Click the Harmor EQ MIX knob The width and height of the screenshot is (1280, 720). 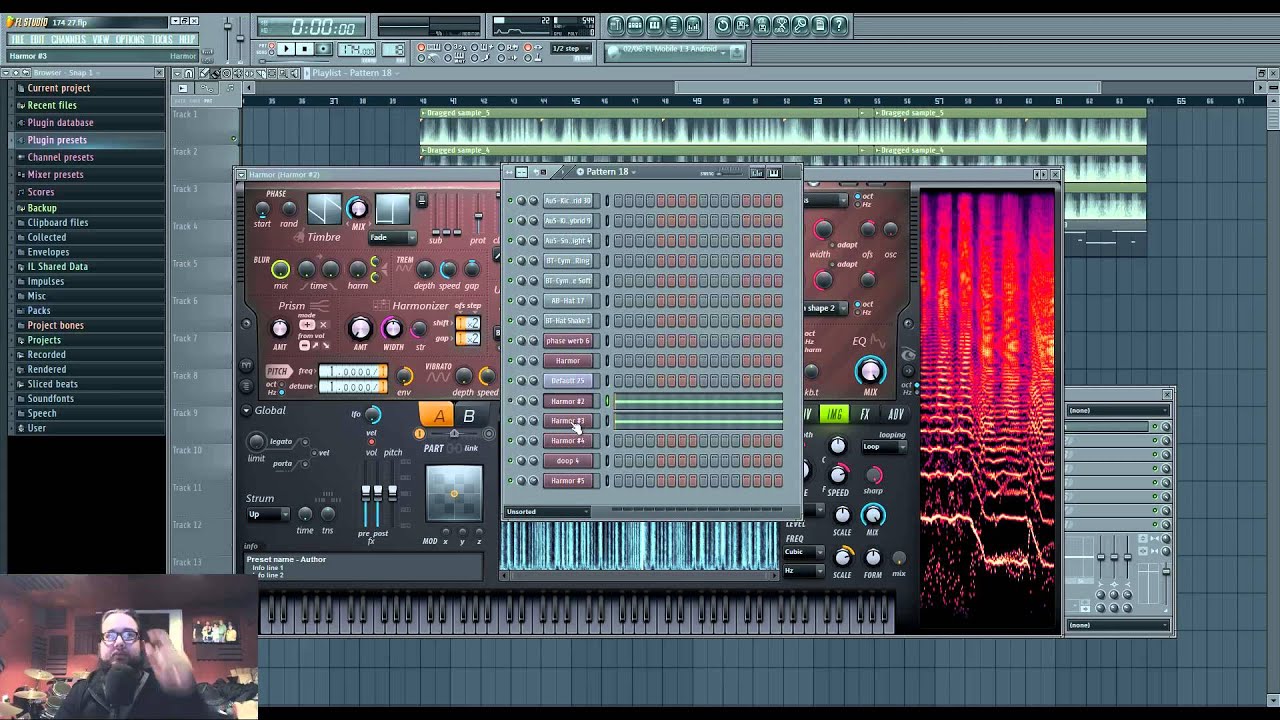click(x=870, y=371)
